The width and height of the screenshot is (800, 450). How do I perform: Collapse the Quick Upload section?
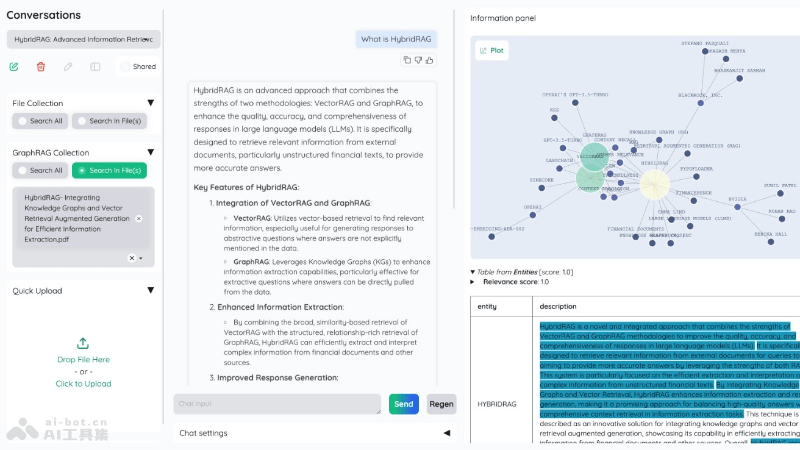coord(150,291)
